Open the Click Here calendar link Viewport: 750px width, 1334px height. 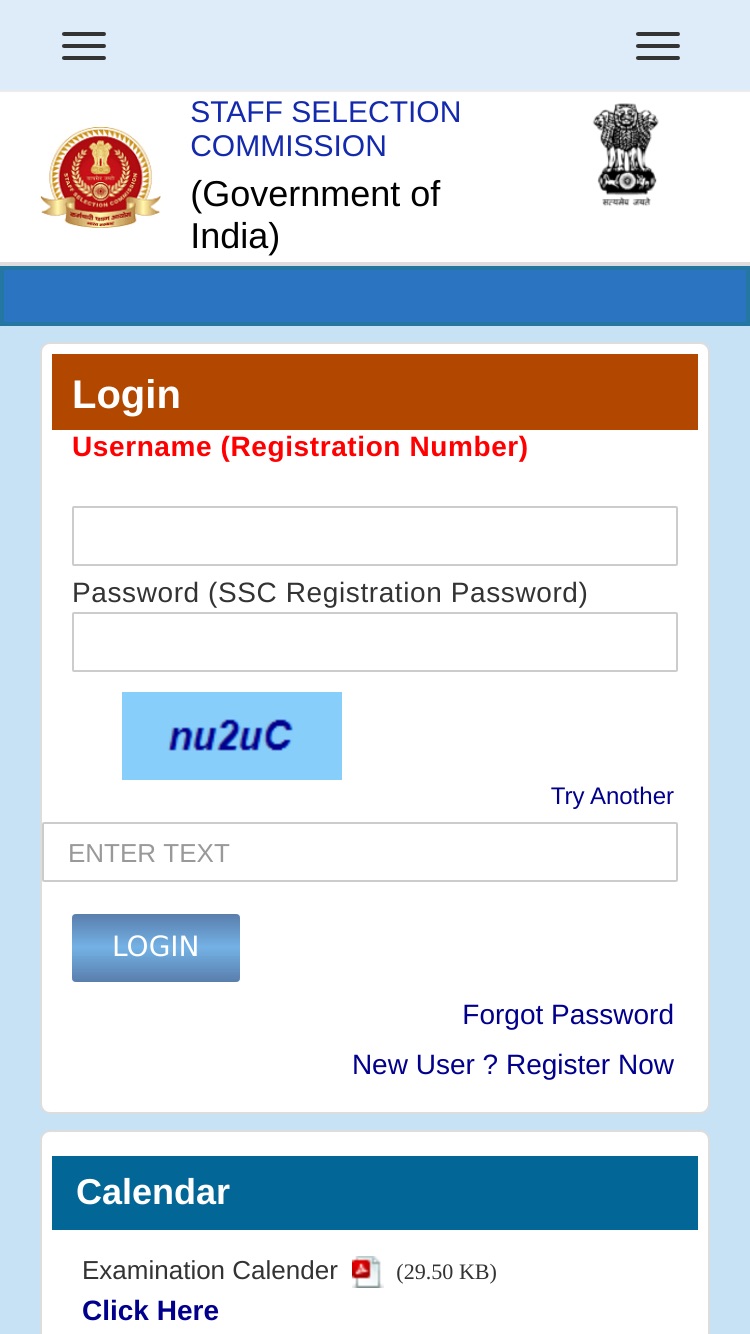(150, 1310)
